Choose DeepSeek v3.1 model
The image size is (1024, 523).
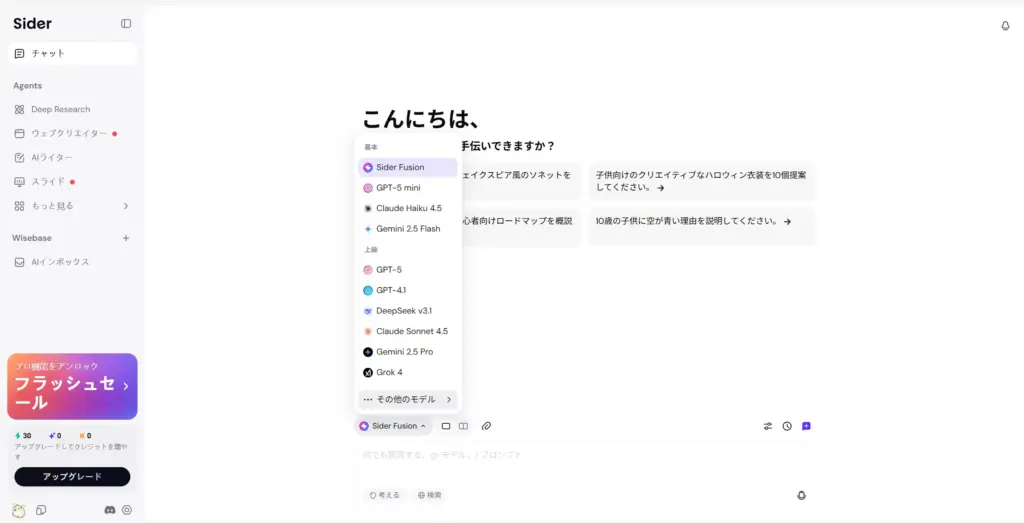click(408, 311)
